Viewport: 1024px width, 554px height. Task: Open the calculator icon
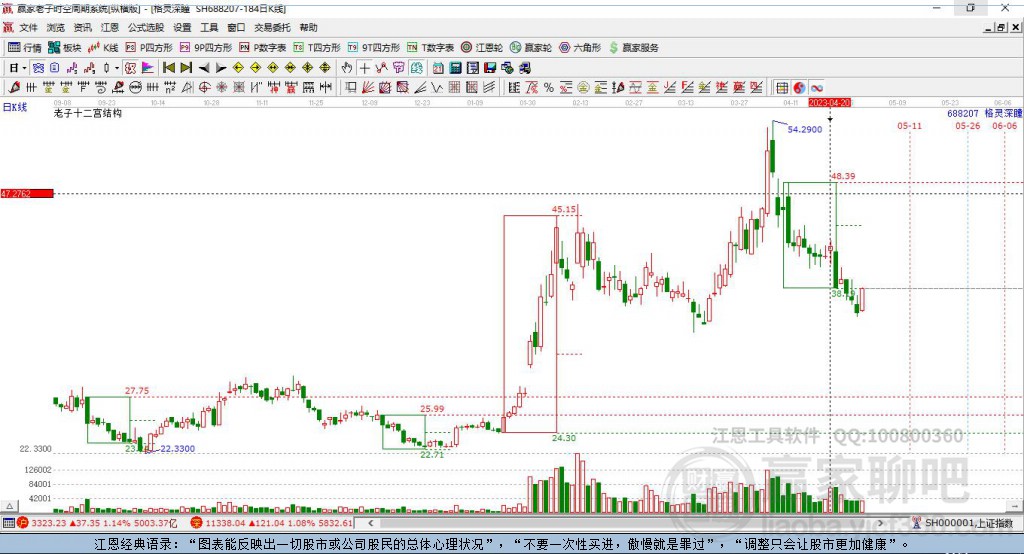click(455, 68)
